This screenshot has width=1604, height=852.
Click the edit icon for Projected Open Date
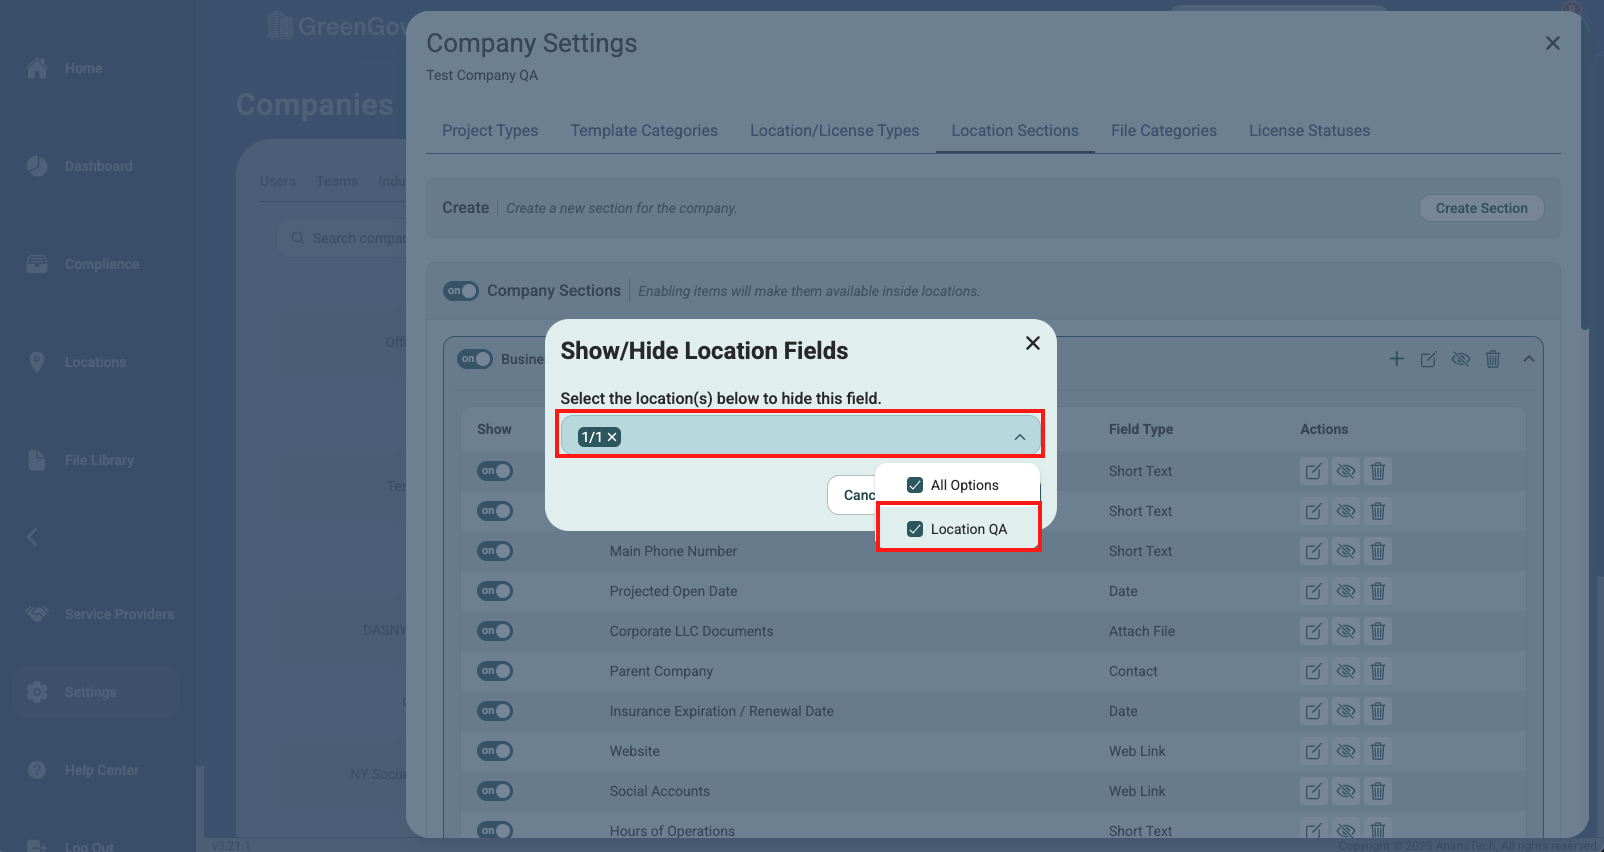1313,591
